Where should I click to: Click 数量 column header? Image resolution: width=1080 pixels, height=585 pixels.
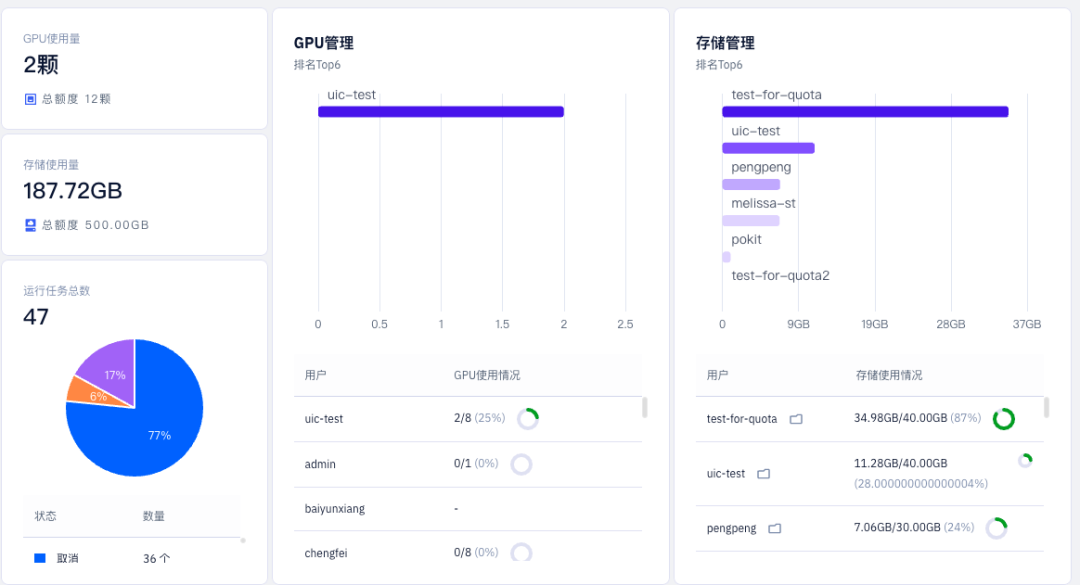click(154, 516)
